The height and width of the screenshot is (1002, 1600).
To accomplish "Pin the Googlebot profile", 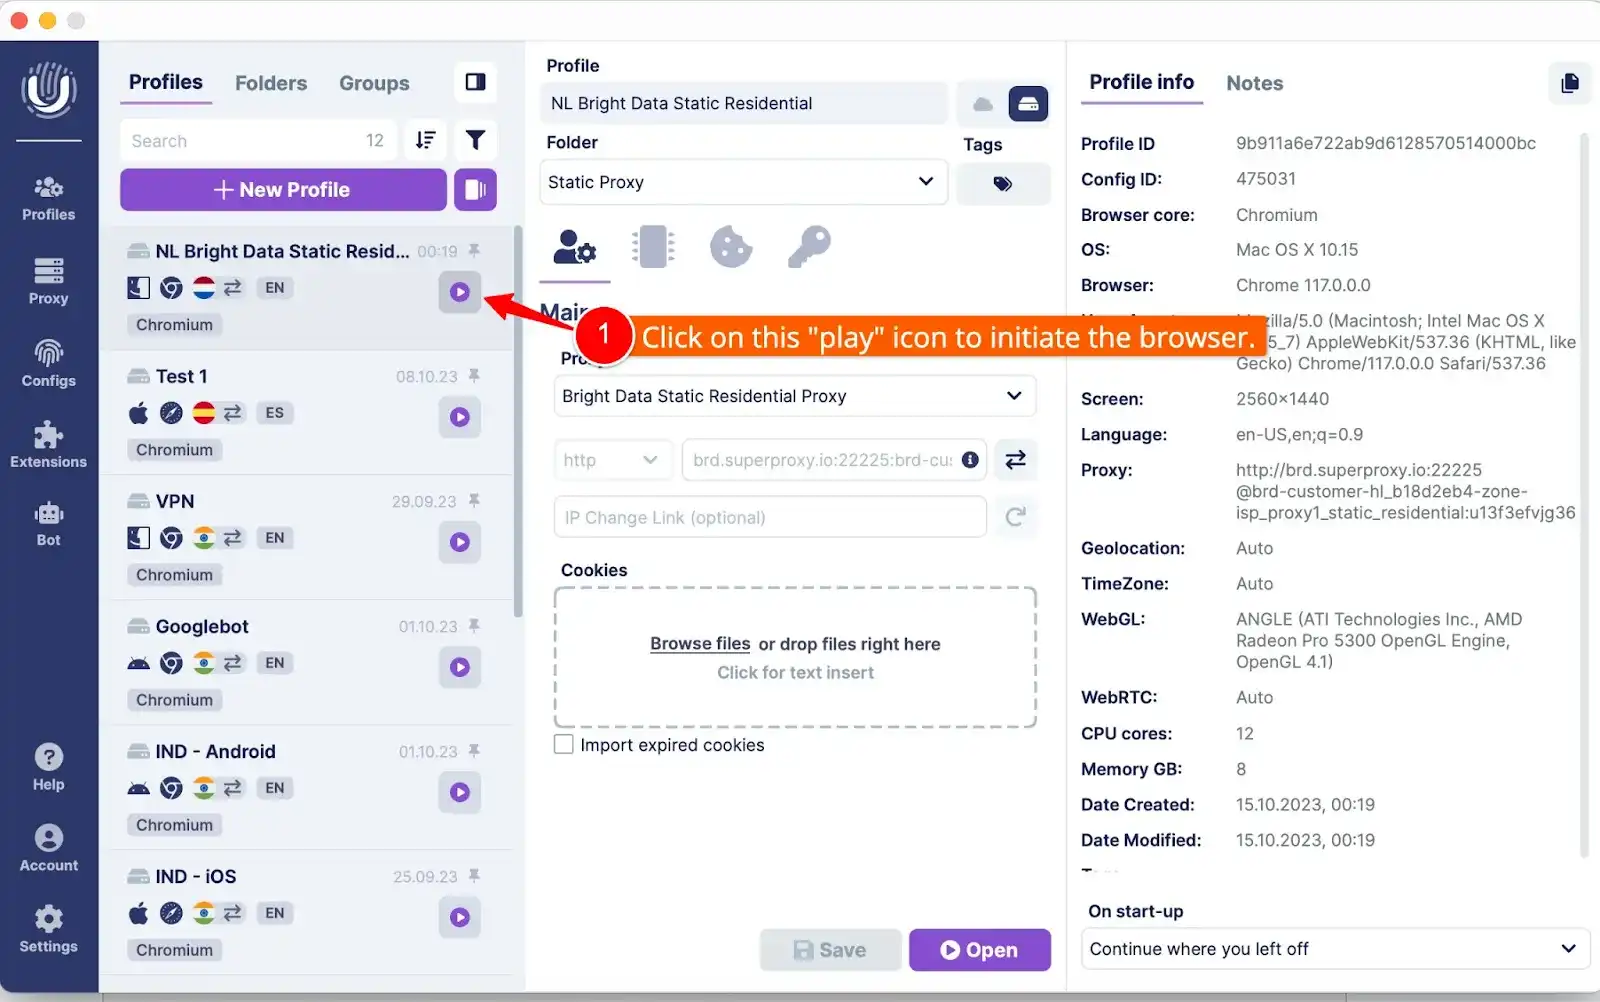I will tap(474, 625).
